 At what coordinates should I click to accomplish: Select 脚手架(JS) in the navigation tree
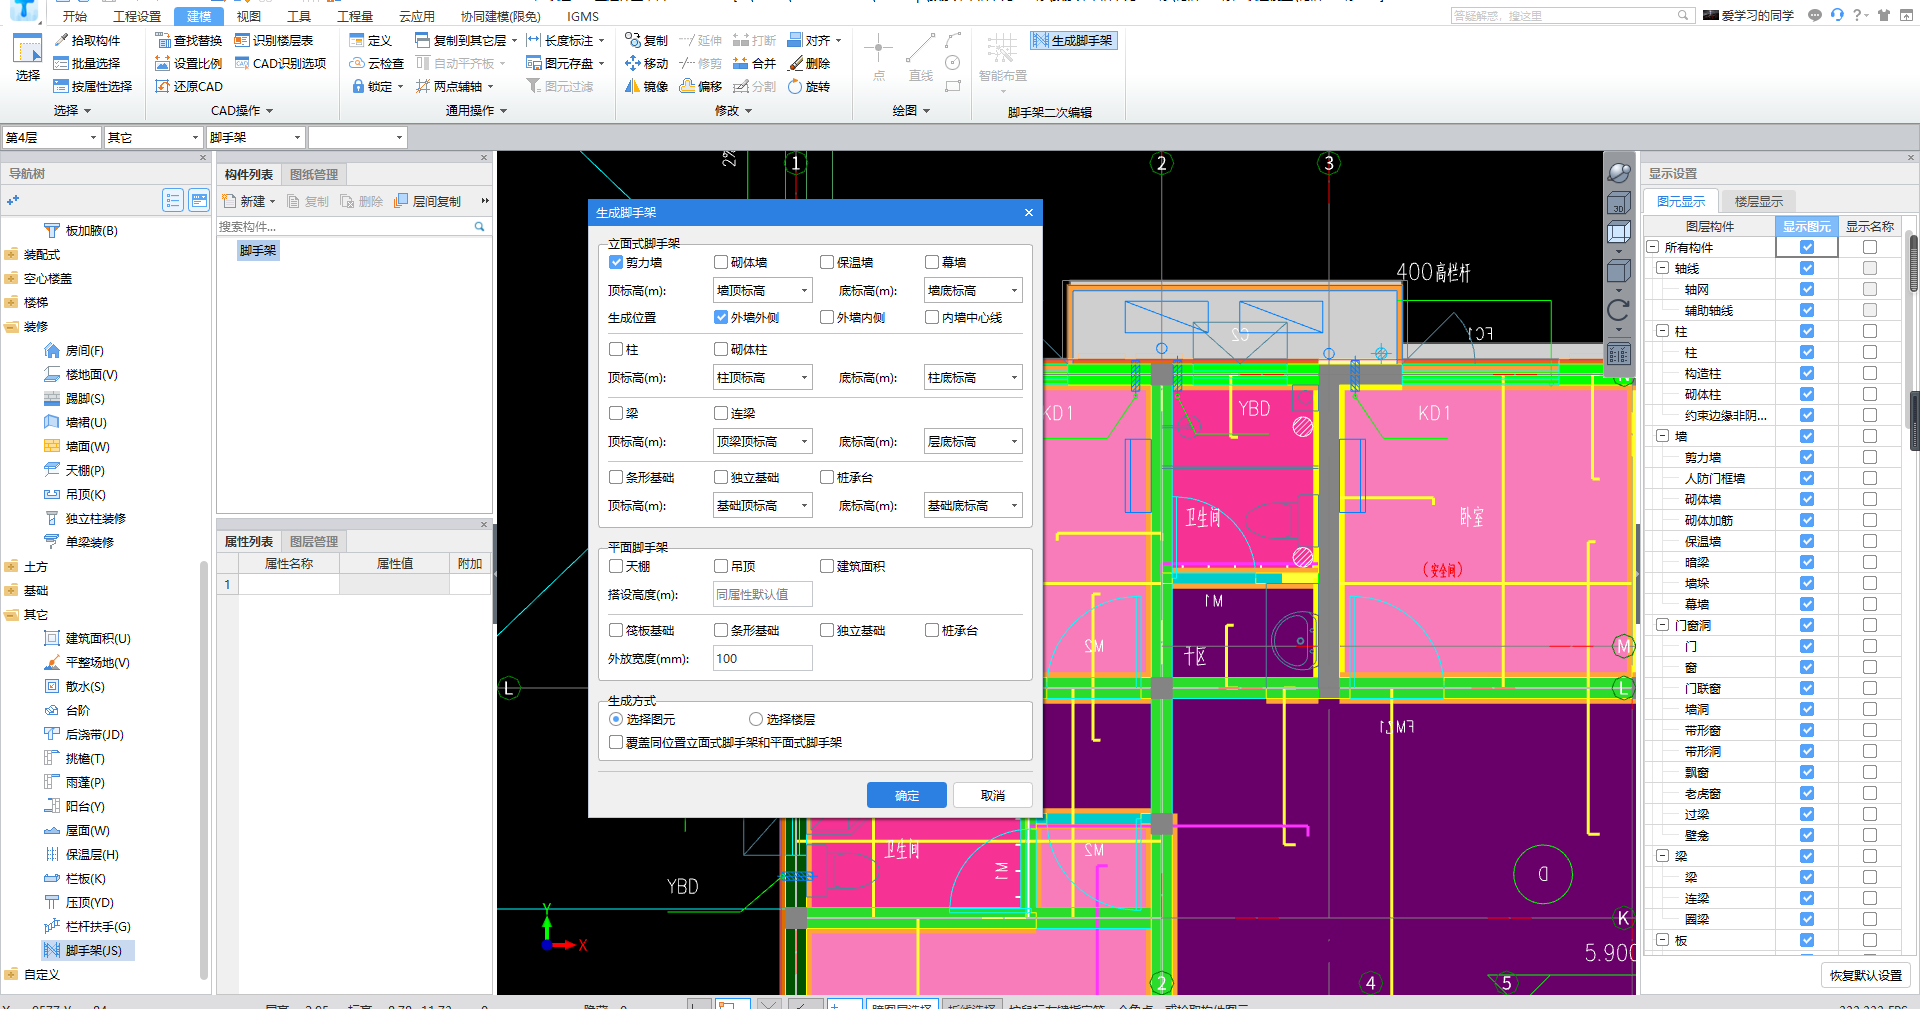[87, 950]
